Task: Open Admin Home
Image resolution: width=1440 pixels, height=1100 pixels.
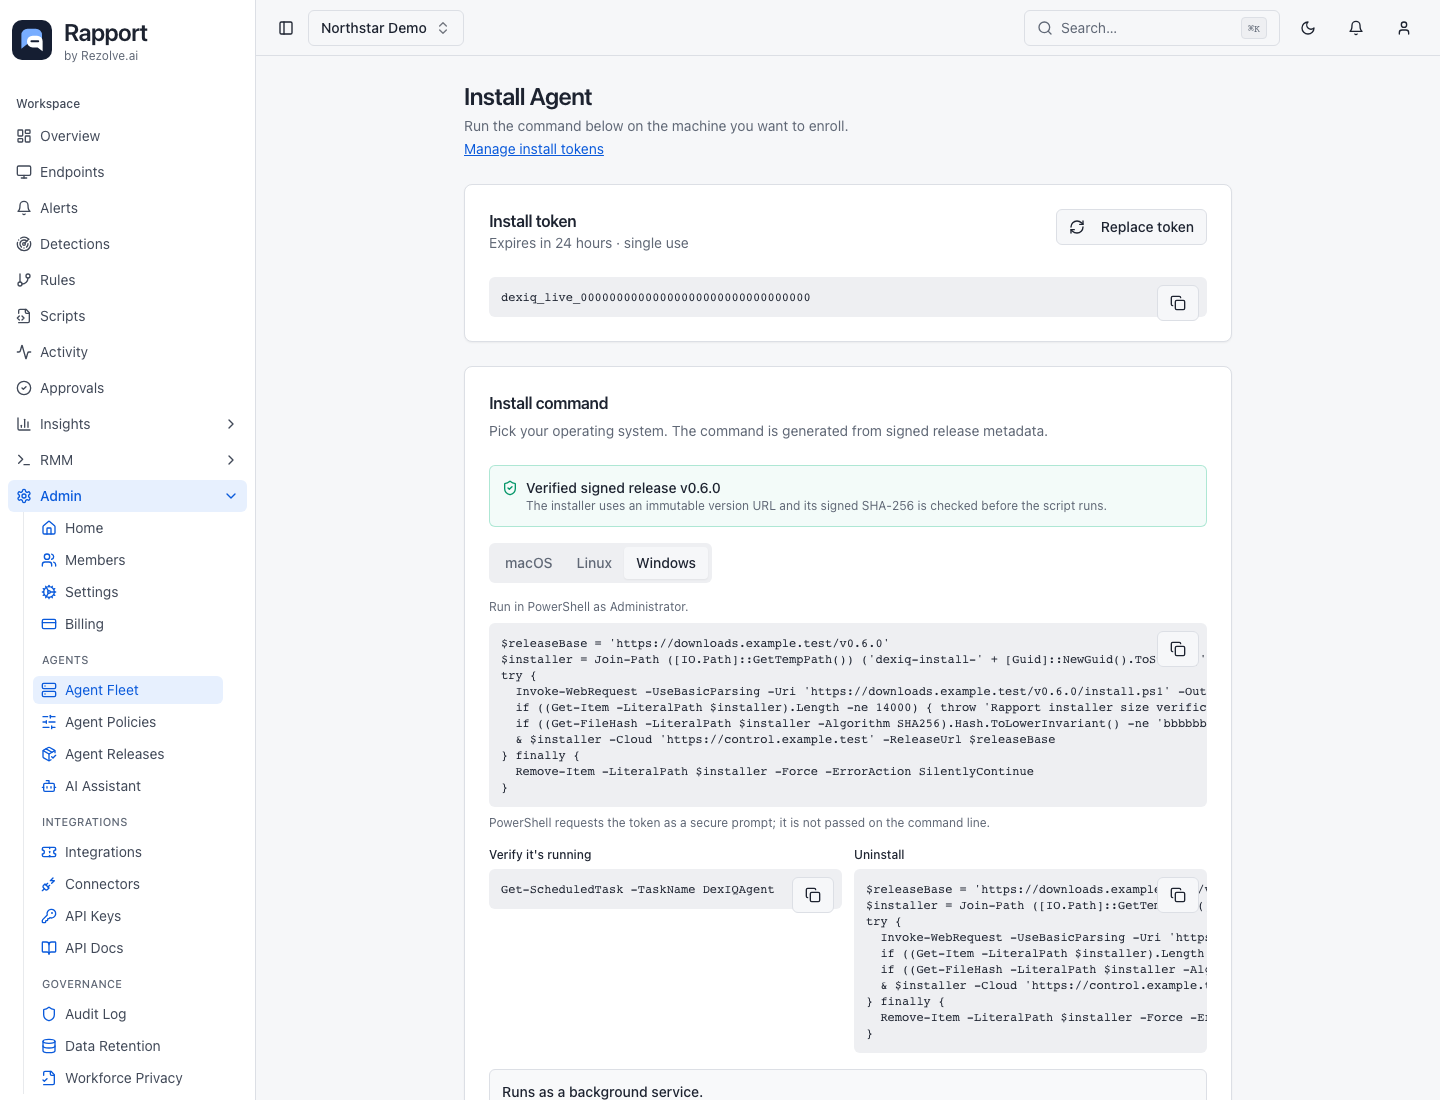Action: tap(128, 528)
